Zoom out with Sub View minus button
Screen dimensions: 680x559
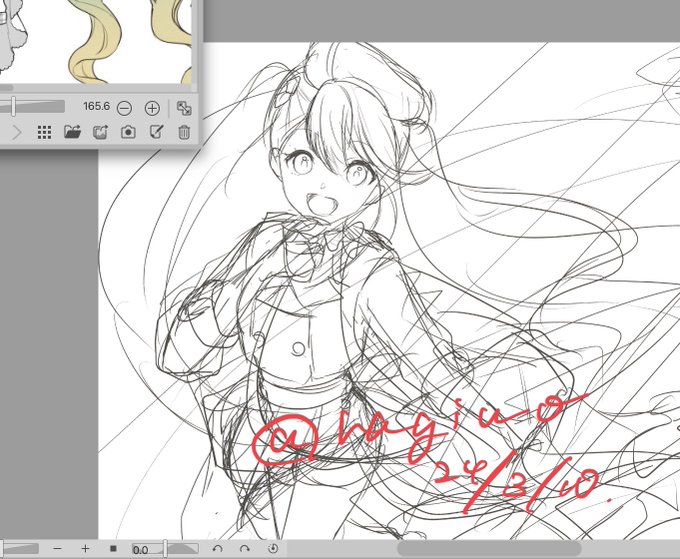124,108
